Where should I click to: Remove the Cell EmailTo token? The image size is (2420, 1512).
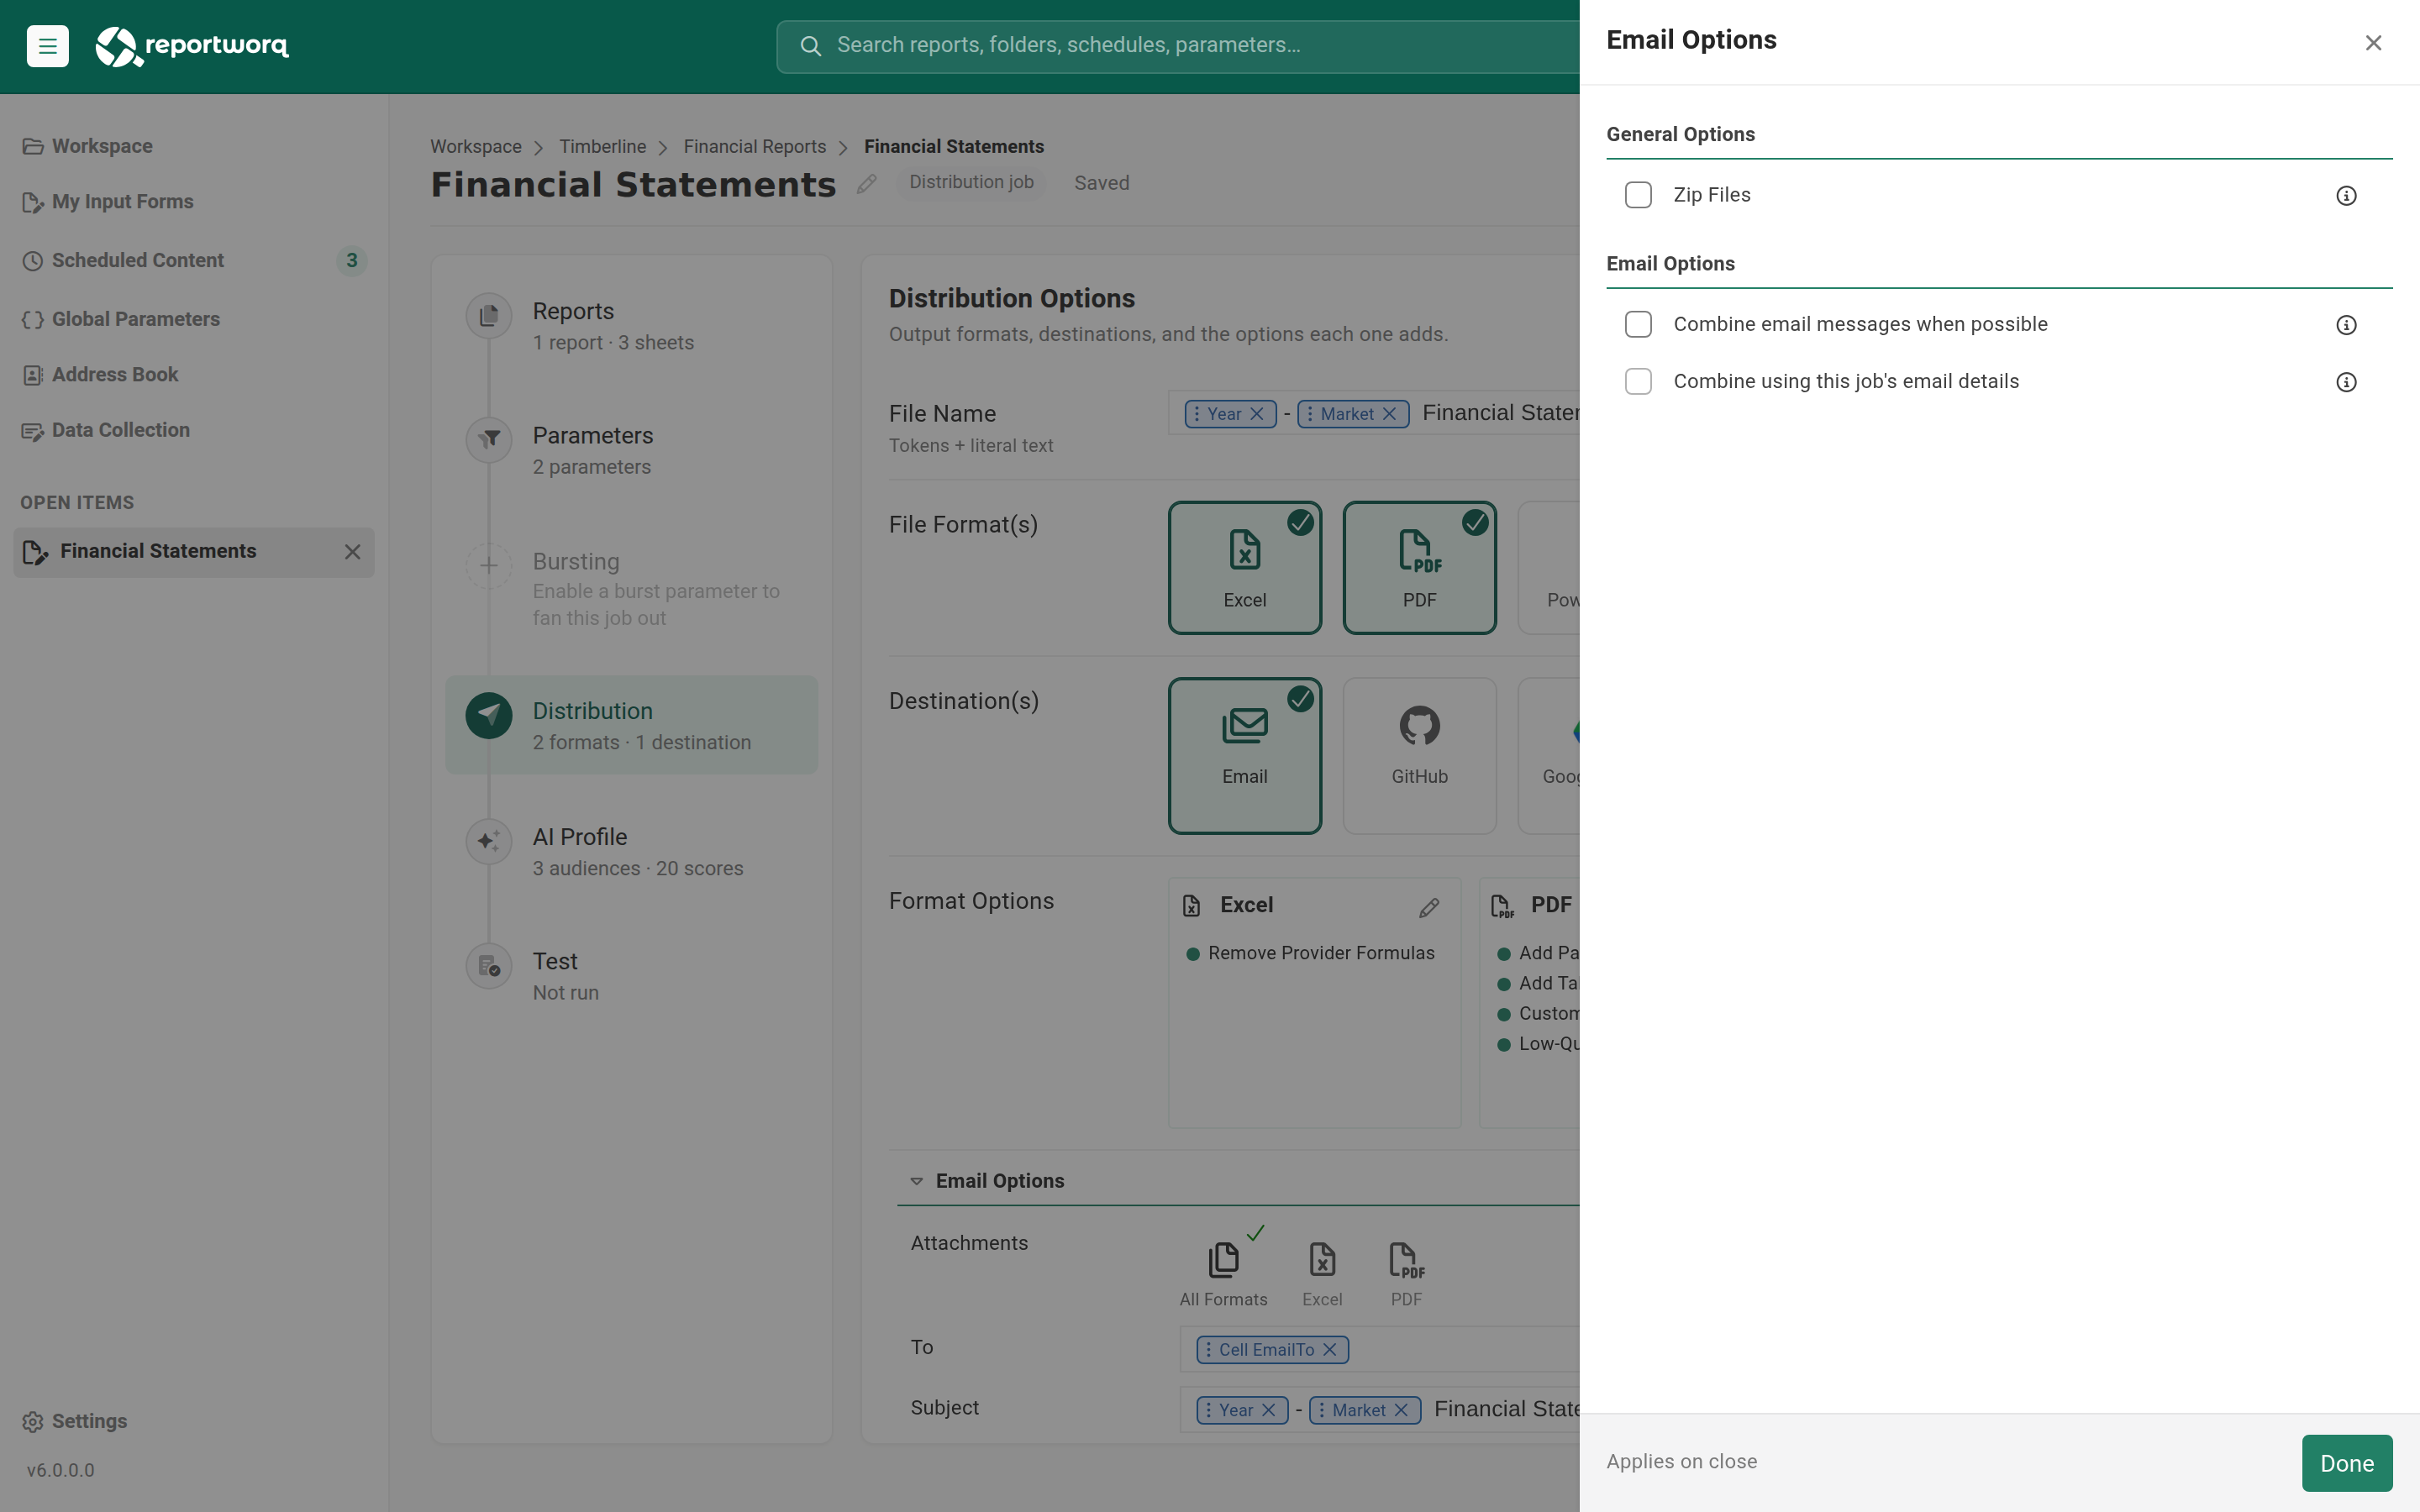pos(1330,1350)
